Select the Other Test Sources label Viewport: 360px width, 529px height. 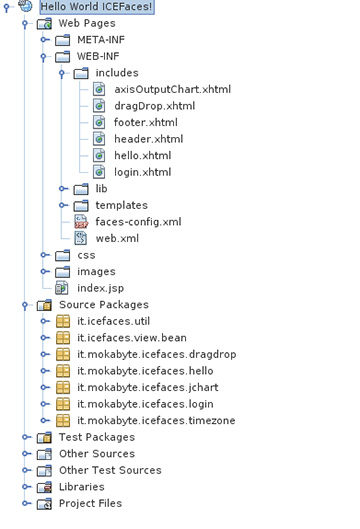110,470
